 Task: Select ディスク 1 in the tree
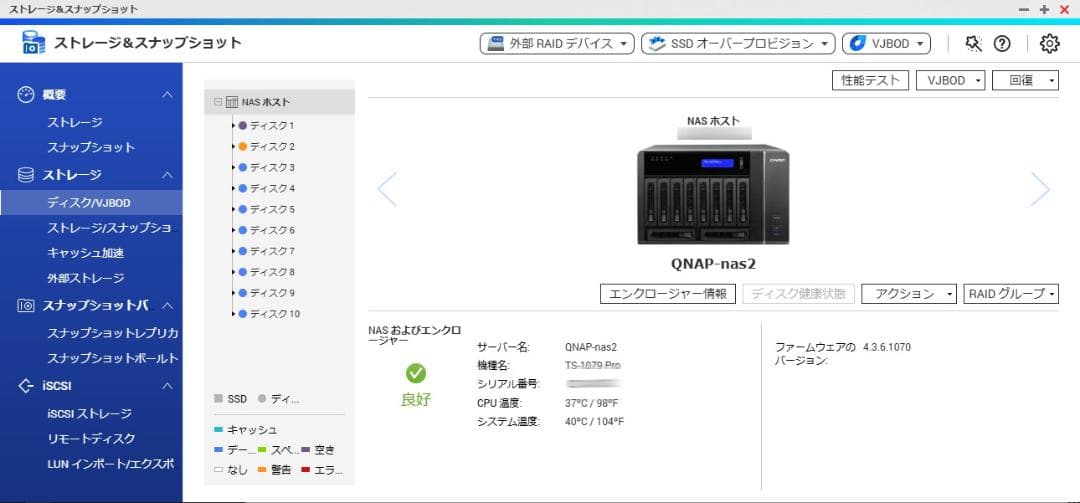(x=271, y=125)
